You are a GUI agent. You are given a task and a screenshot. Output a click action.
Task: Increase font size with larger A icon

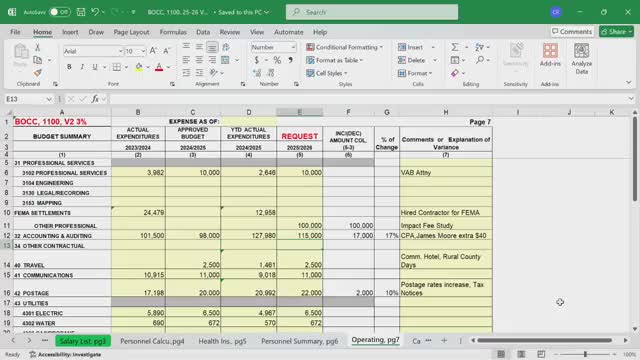pos(153,51)
